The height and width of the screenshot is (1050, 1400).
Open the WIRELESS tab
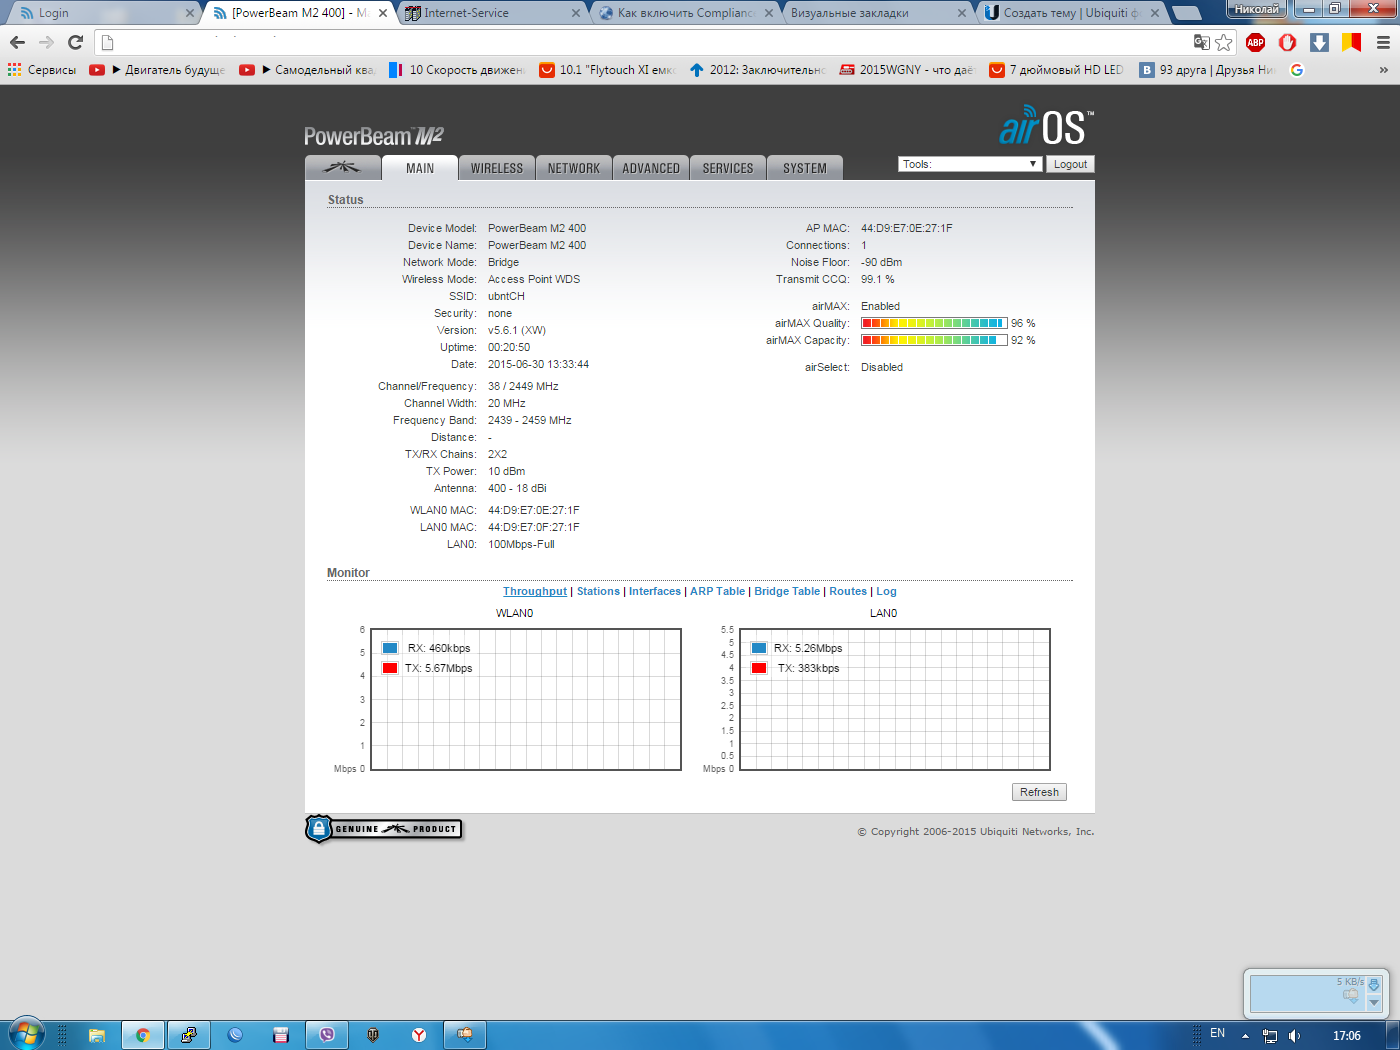coord(497,168)
